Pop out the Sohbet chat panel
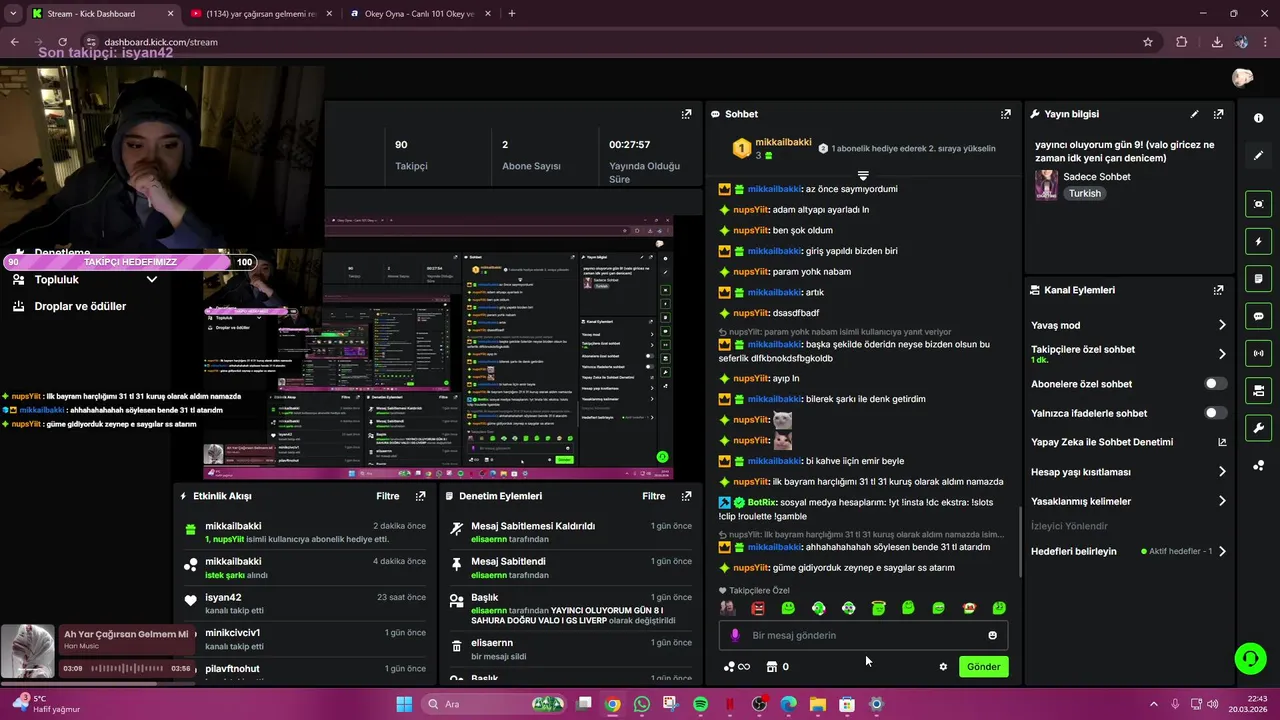The height and width of the screenshot is (720, 1280). click(1006, 114)
